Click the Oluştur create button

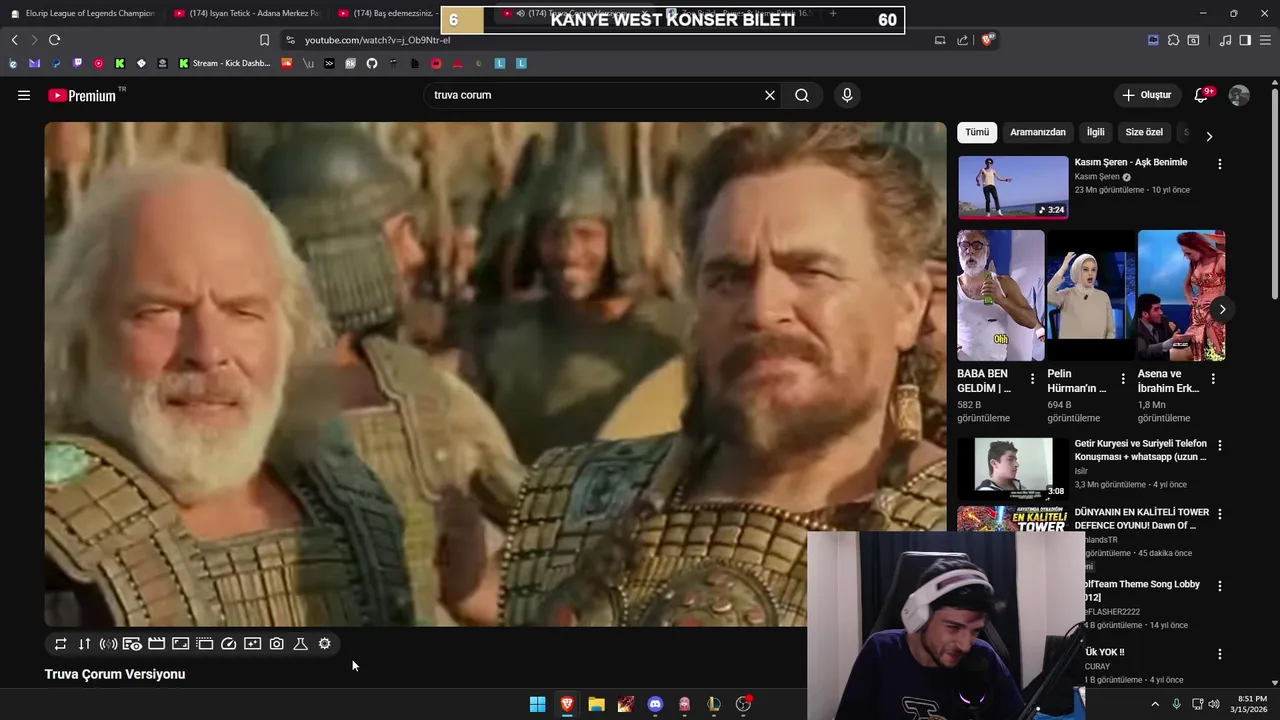point(1146,95)
